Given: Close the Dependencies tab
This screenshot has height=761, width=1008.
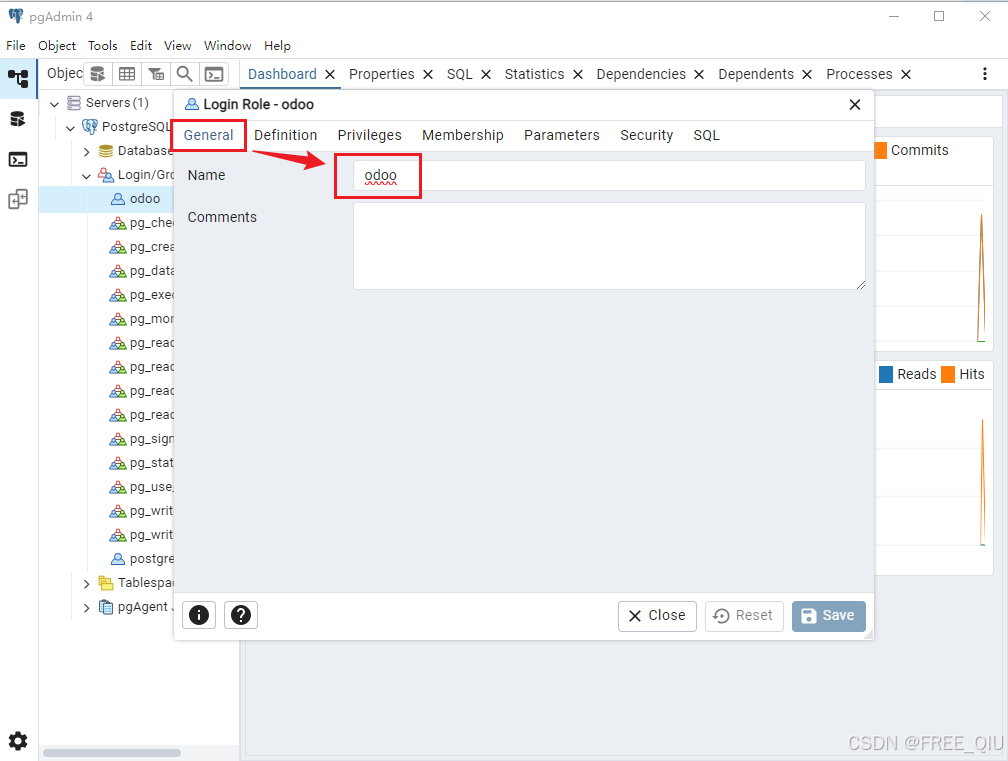Looking at the screenshot, I should pos(699,75).
